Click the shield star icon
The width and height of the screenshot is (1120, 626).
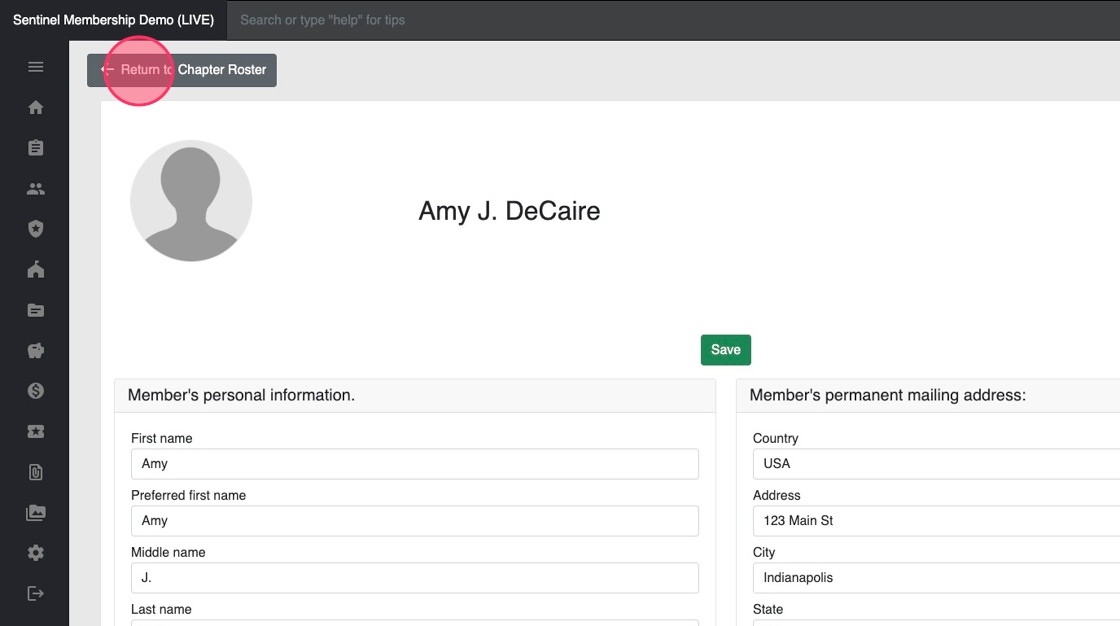point(36,229)
